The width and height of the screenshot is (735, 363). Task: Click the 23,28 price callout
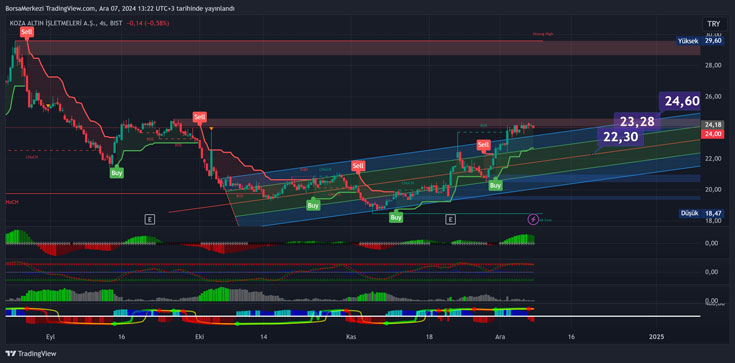[x=637, y=122]
